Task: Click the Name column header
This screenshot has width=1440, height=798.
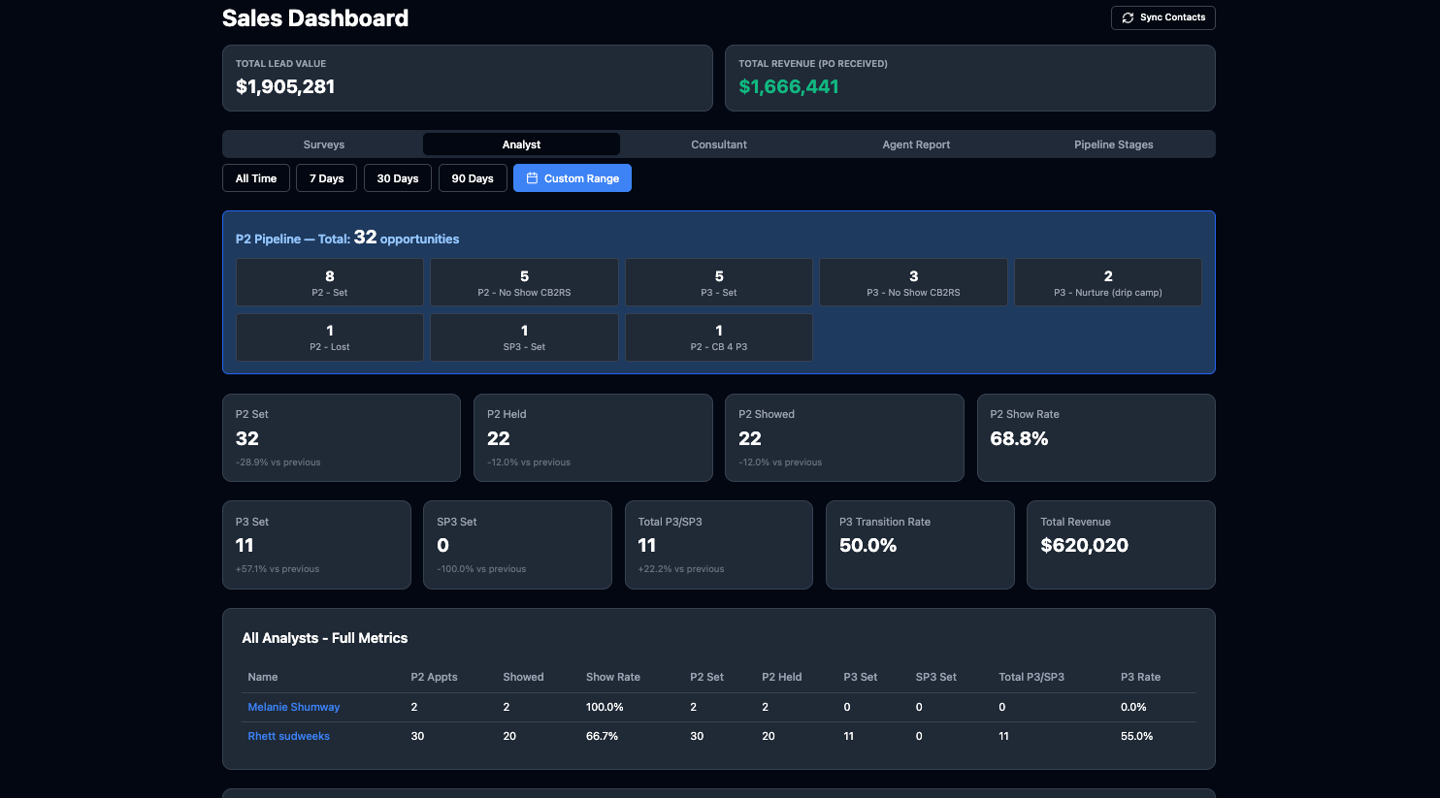Action: [x=263, y=677]
